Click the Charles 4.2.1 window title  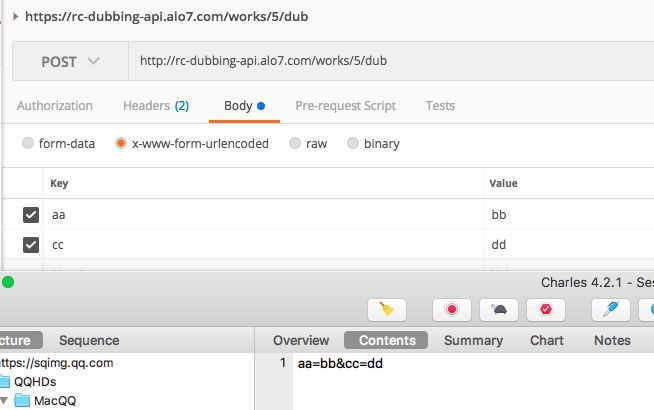597,282
